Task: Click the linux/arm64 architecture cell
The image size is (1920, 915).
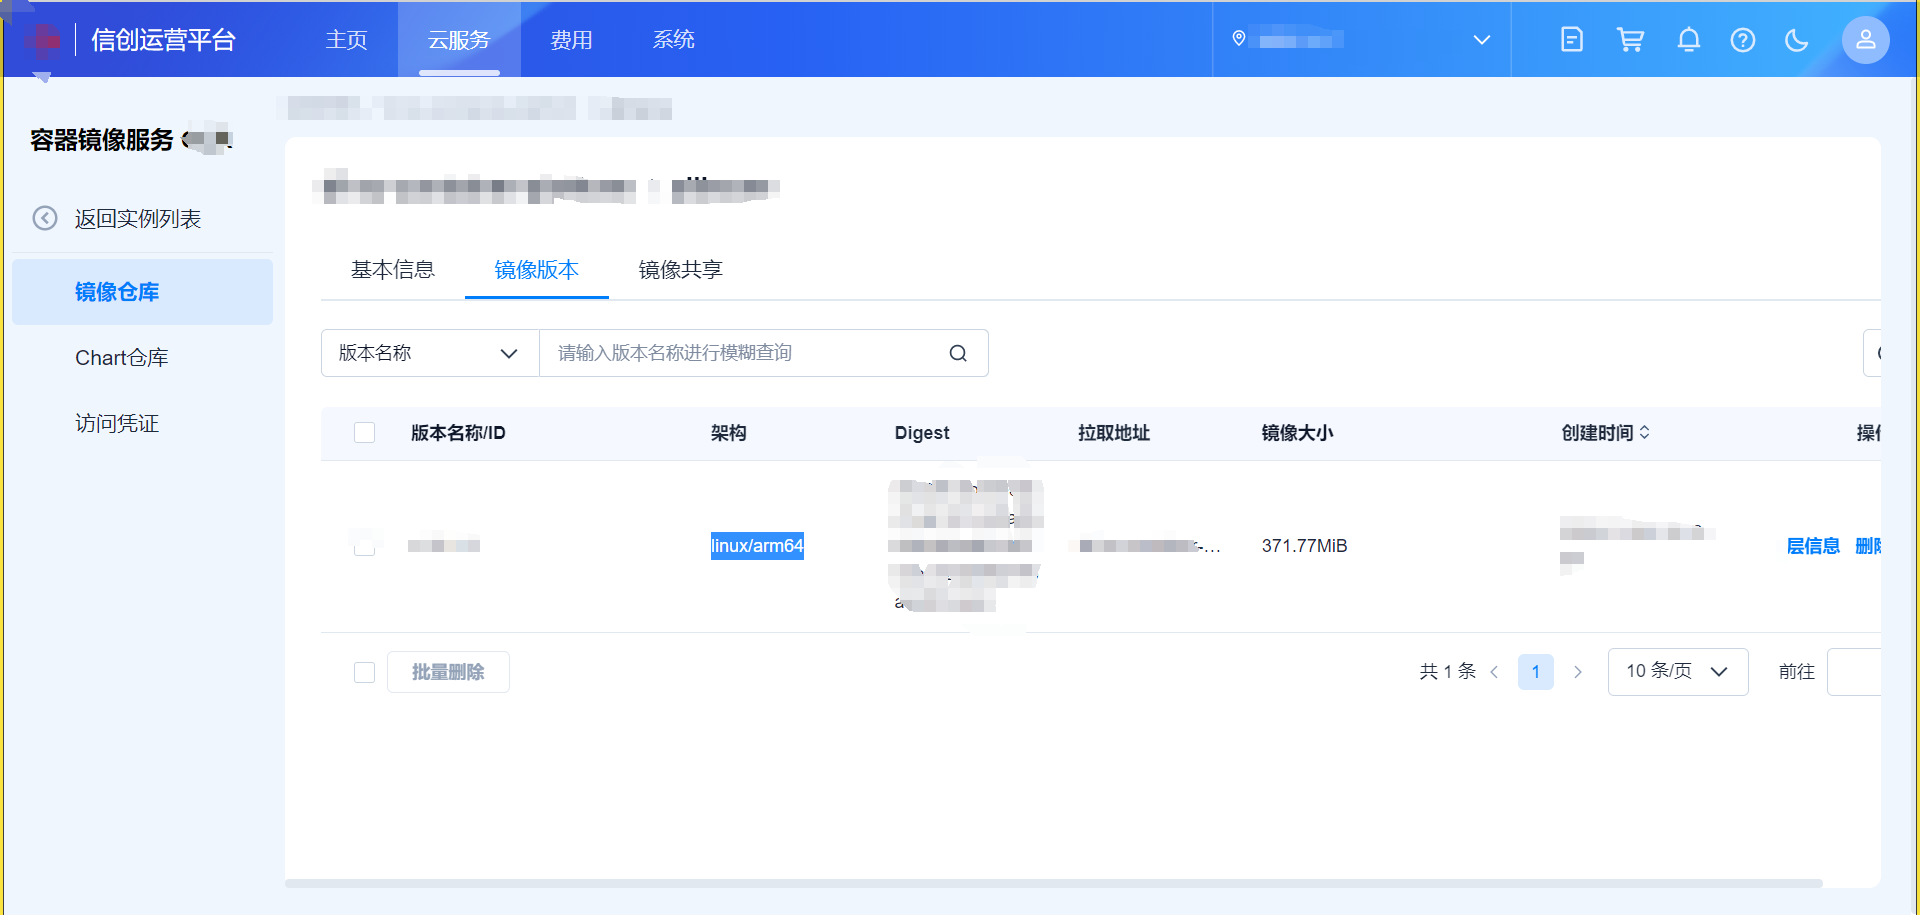Action: (757, 546)
